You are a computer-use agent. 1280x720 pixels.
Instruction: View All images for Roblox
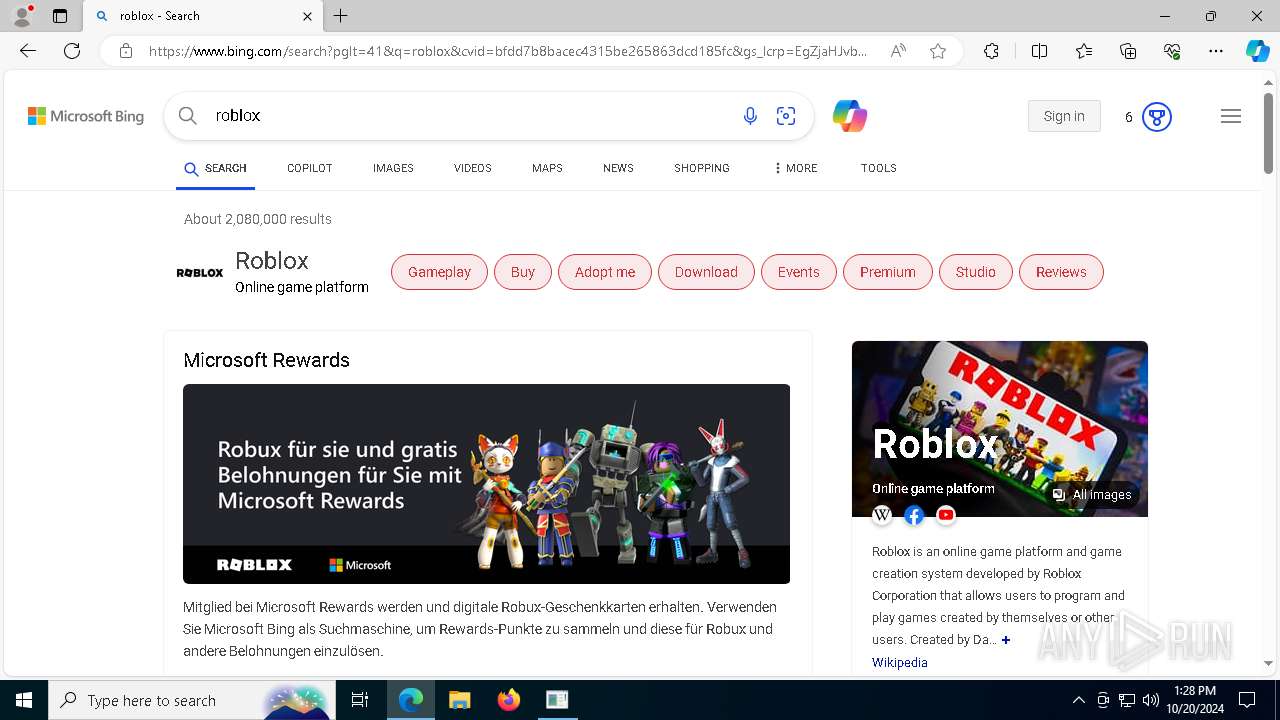[1092, 495]
